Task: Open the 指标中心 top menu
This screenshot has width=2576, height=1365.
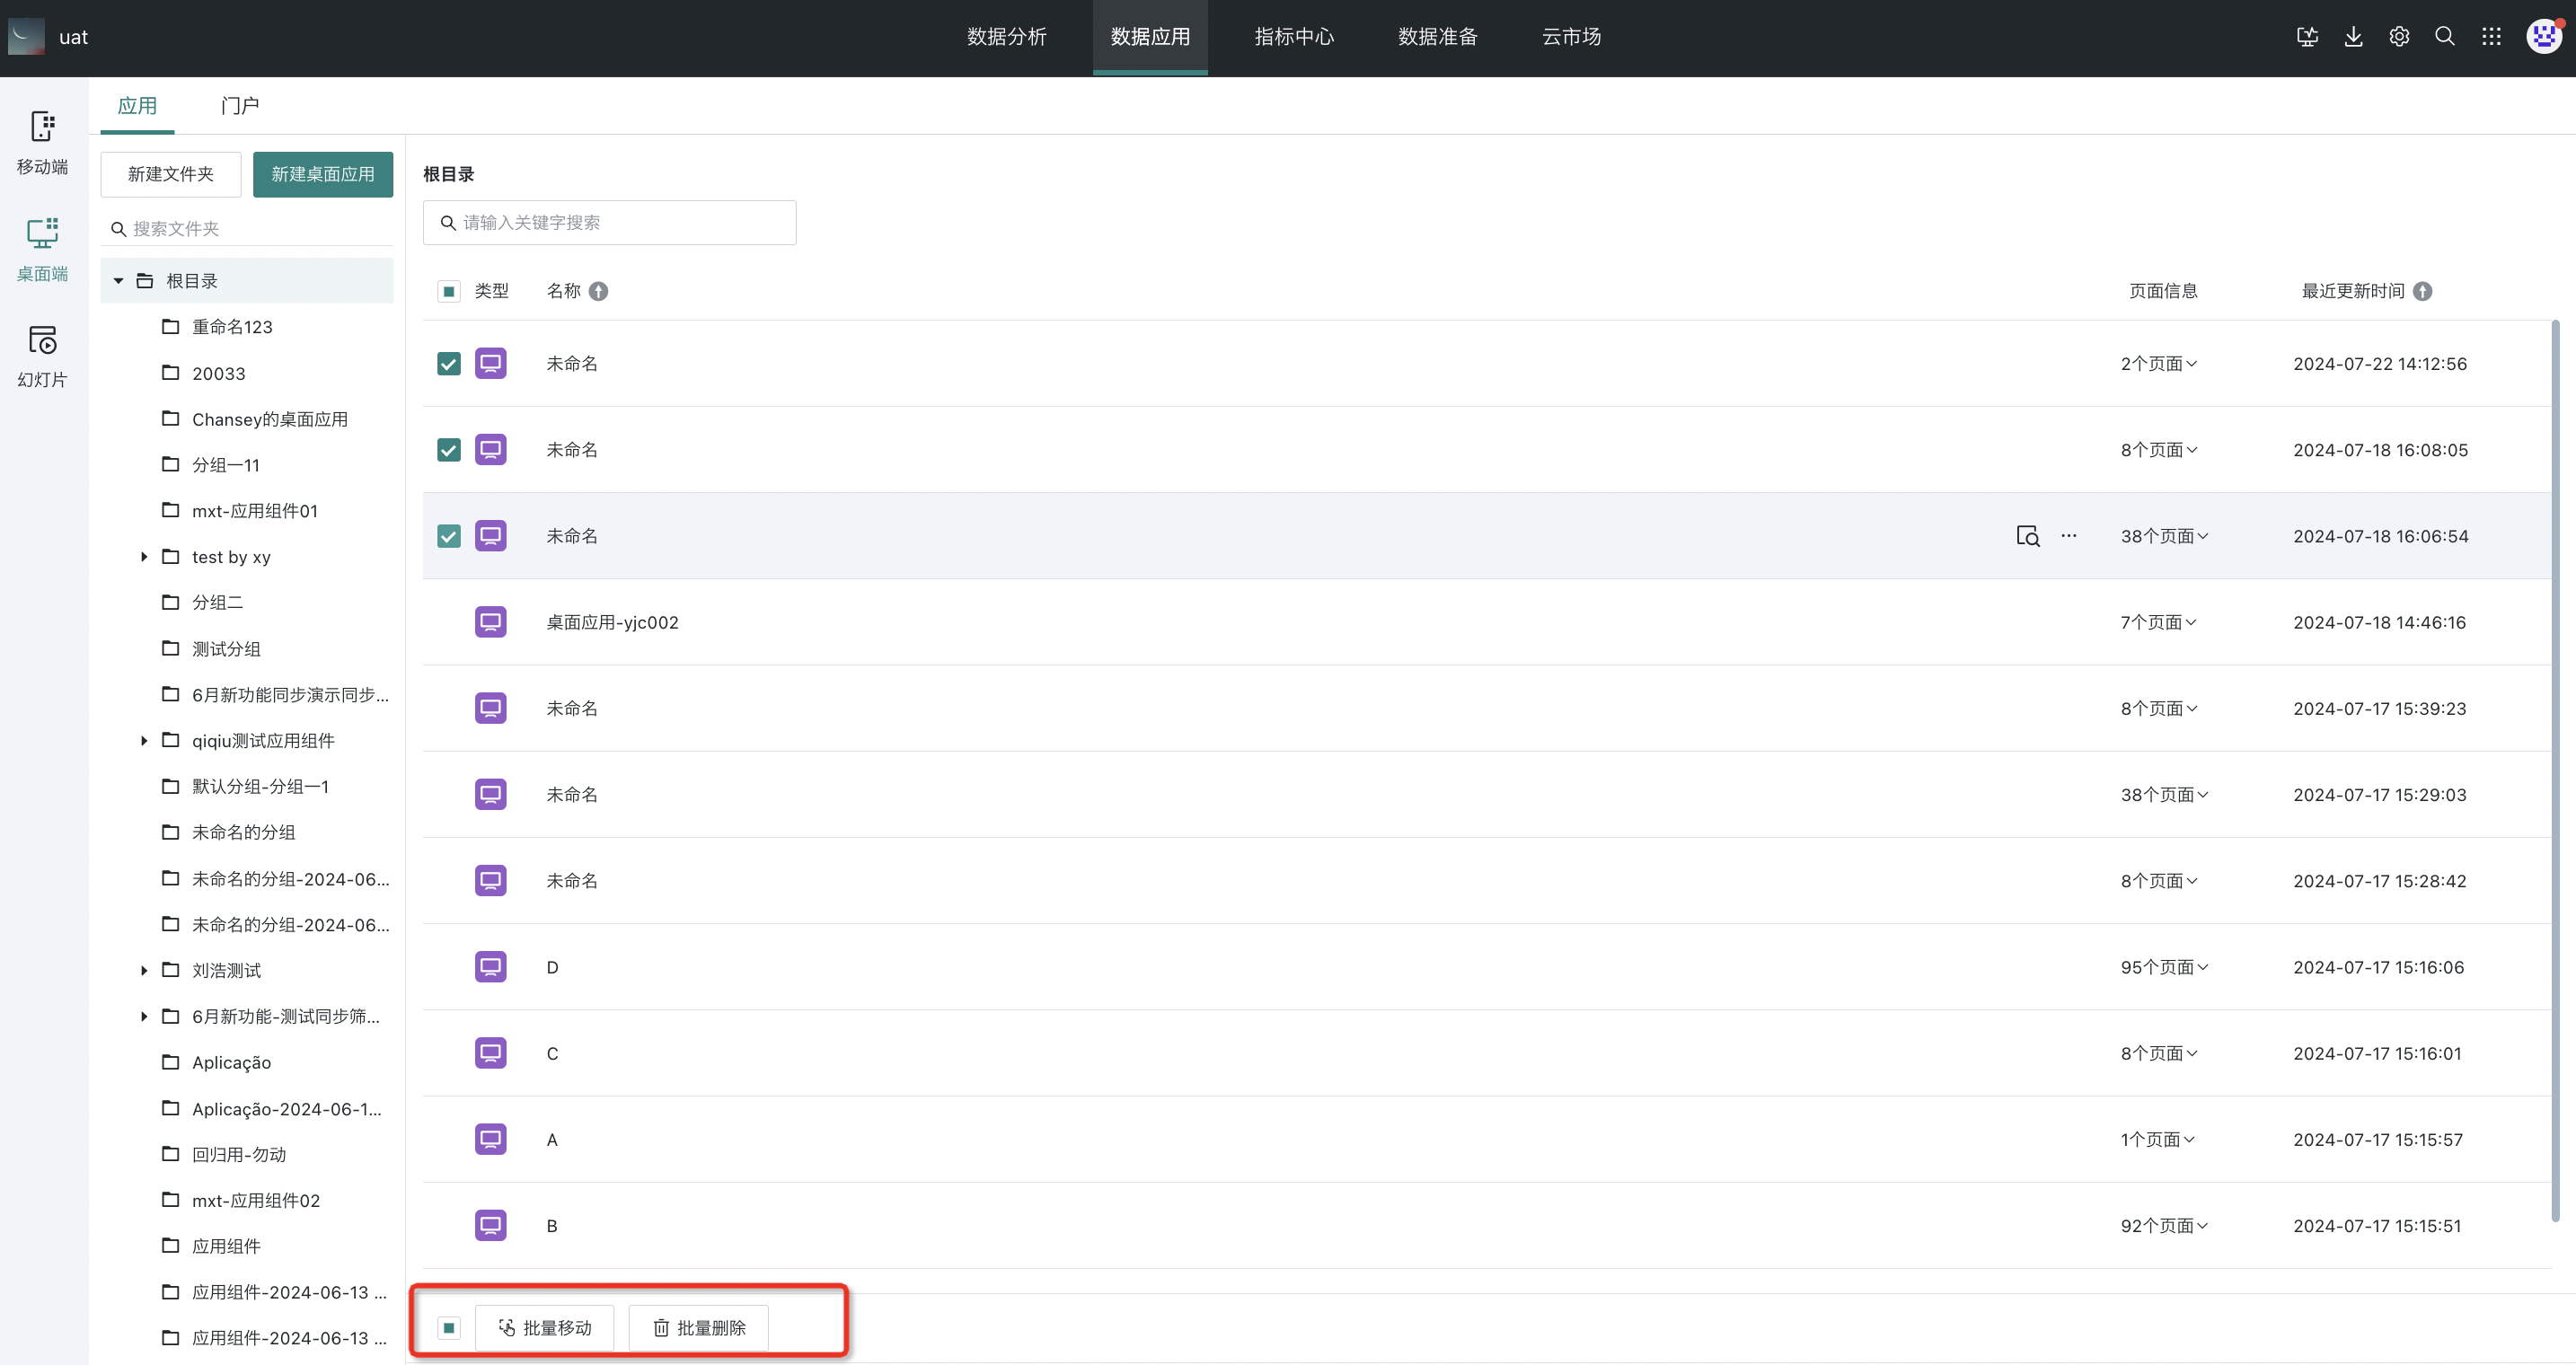Action: tap(1294, 37)
